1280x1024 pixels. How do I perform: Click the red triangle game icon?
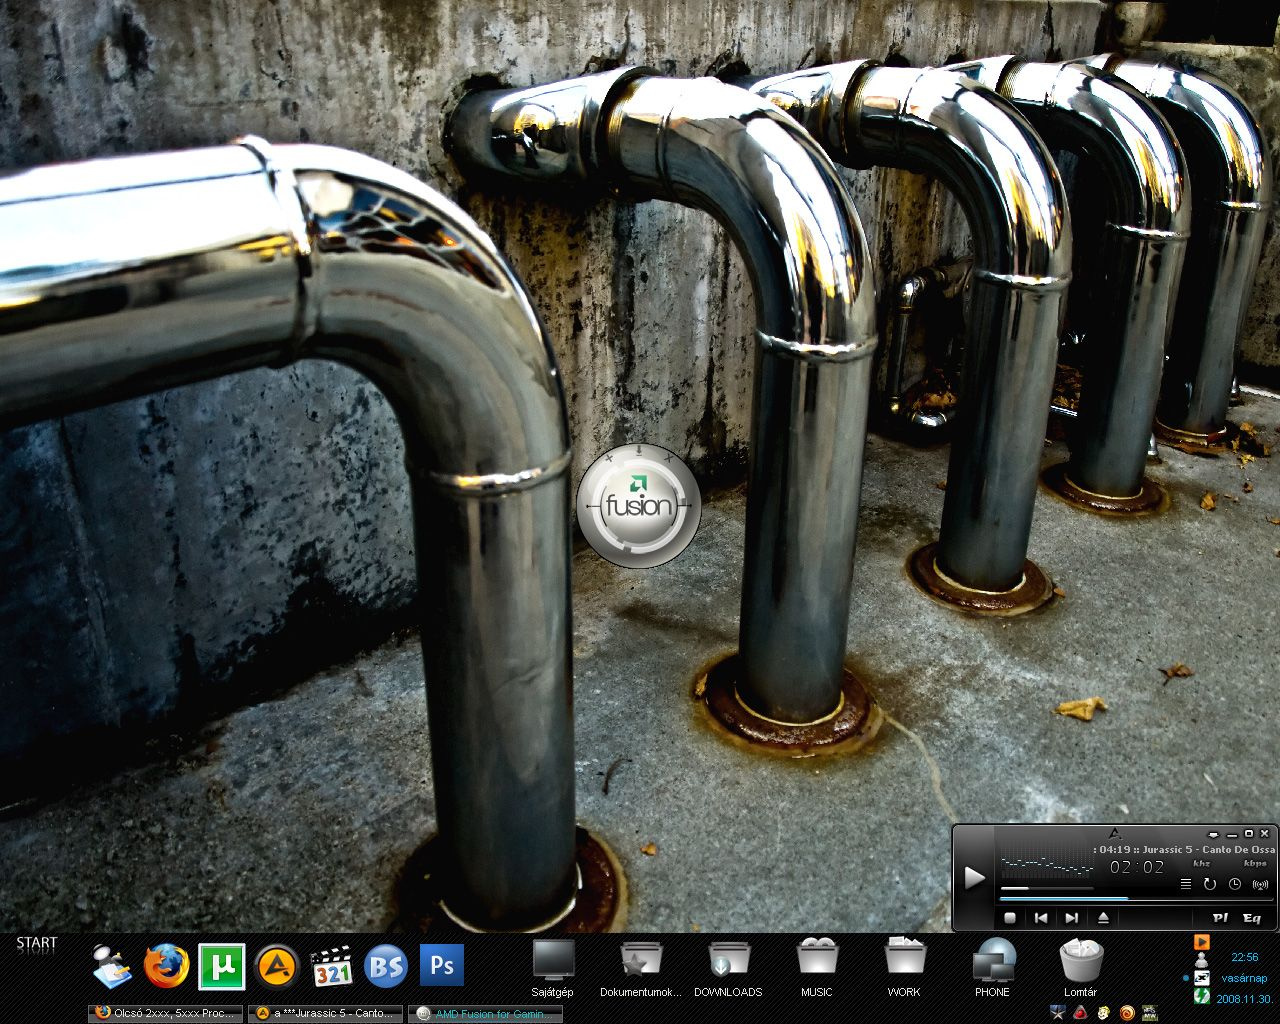tap(1080, 1012)
